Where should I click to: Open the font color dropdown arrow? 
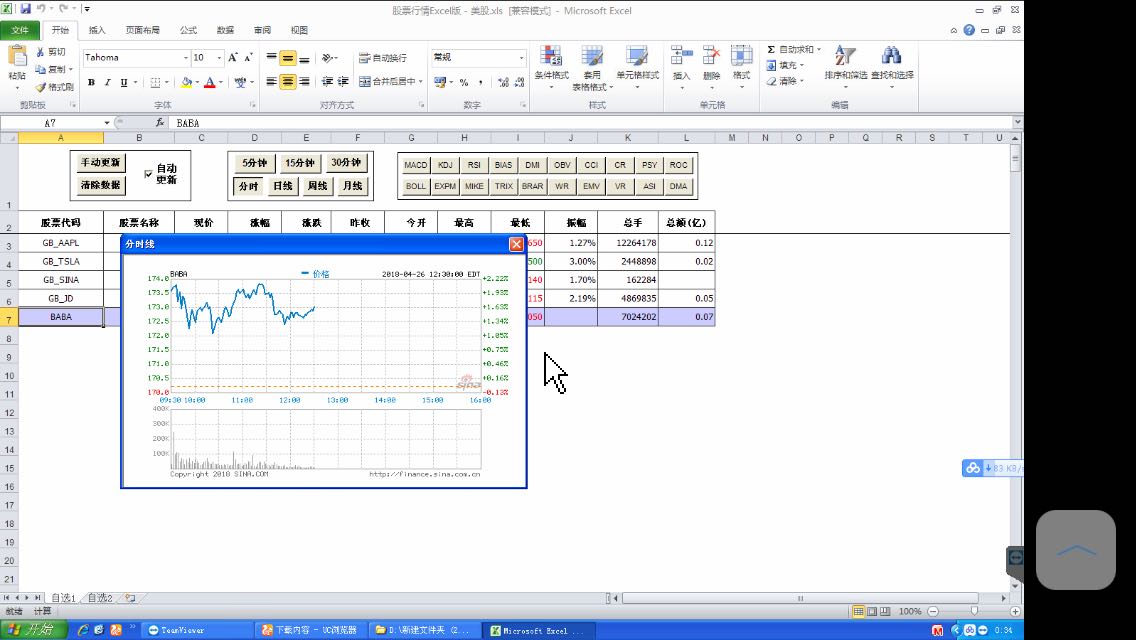click(x=220, y=83)
